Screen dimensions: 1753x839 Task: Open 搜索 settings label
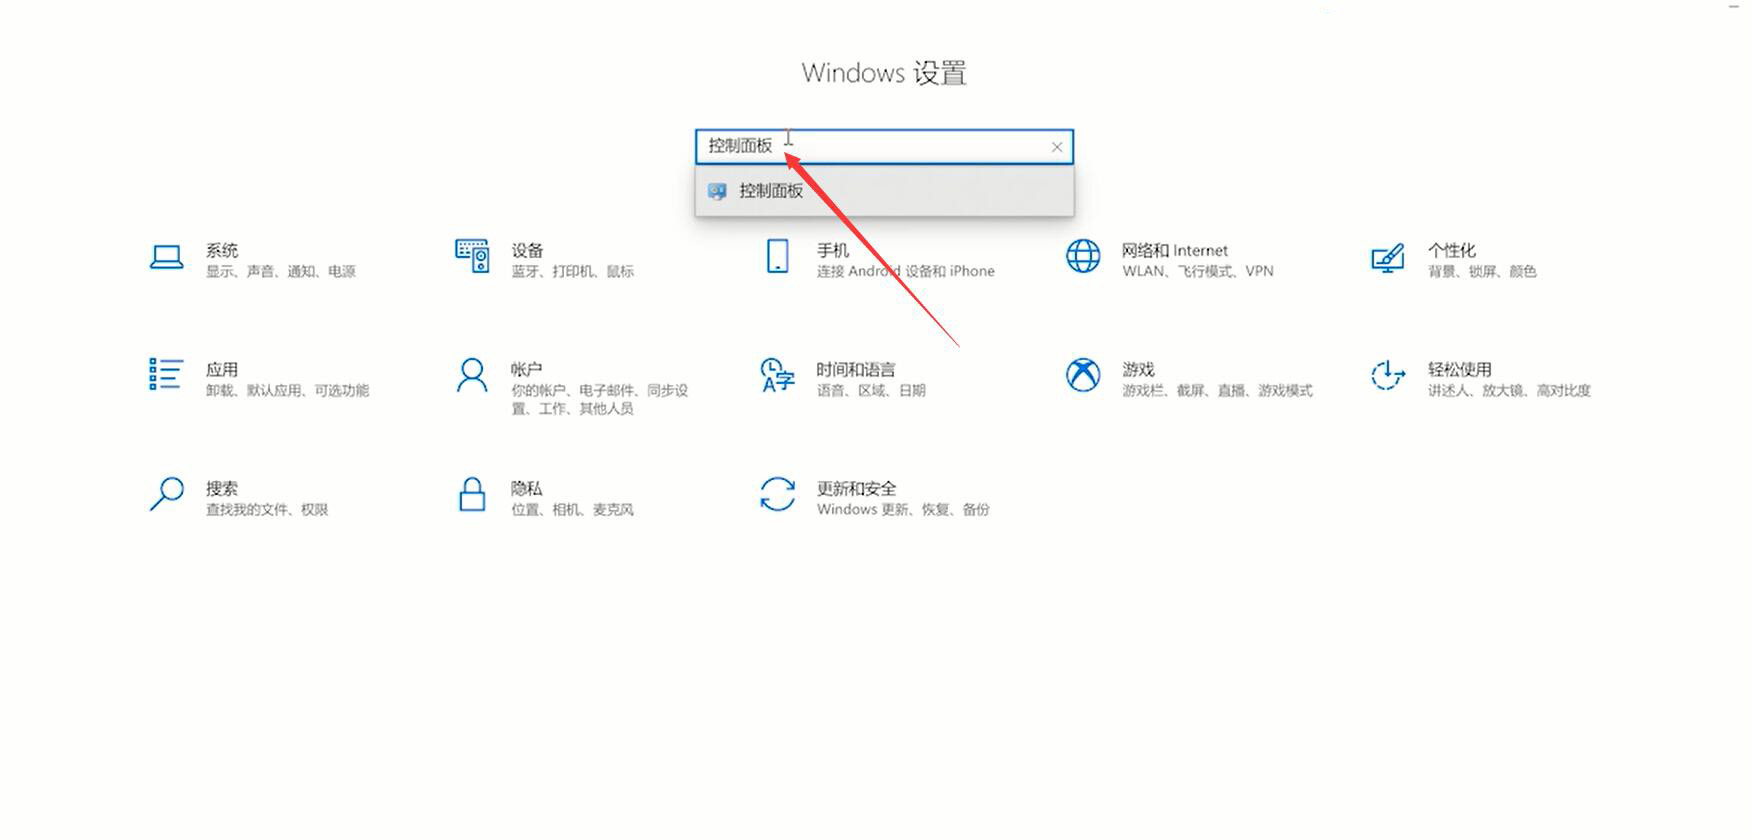coord(222,488)
